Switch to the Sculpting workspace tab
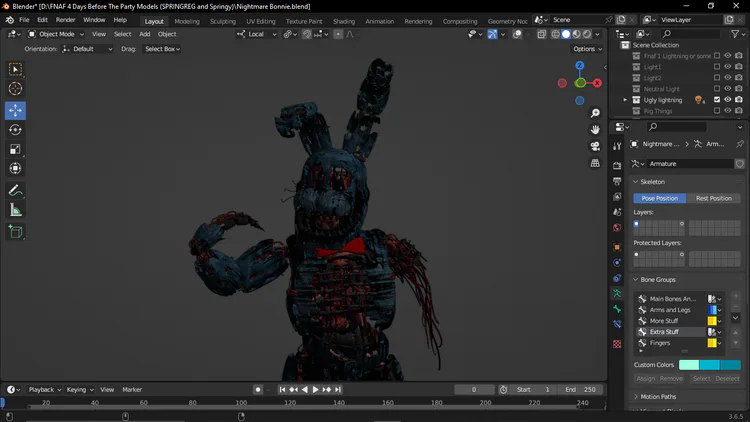Image resolution: width=750 pixels, height=422 pixels. point(223,21)
